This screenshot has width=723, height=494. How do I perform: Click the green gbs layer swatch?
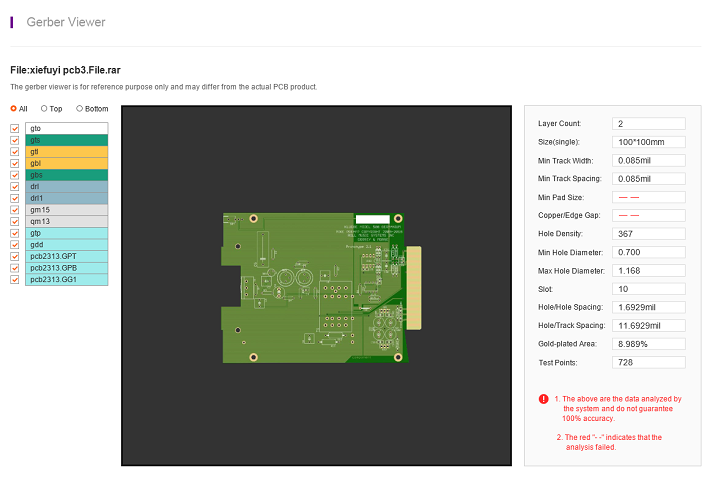point(66,175)
